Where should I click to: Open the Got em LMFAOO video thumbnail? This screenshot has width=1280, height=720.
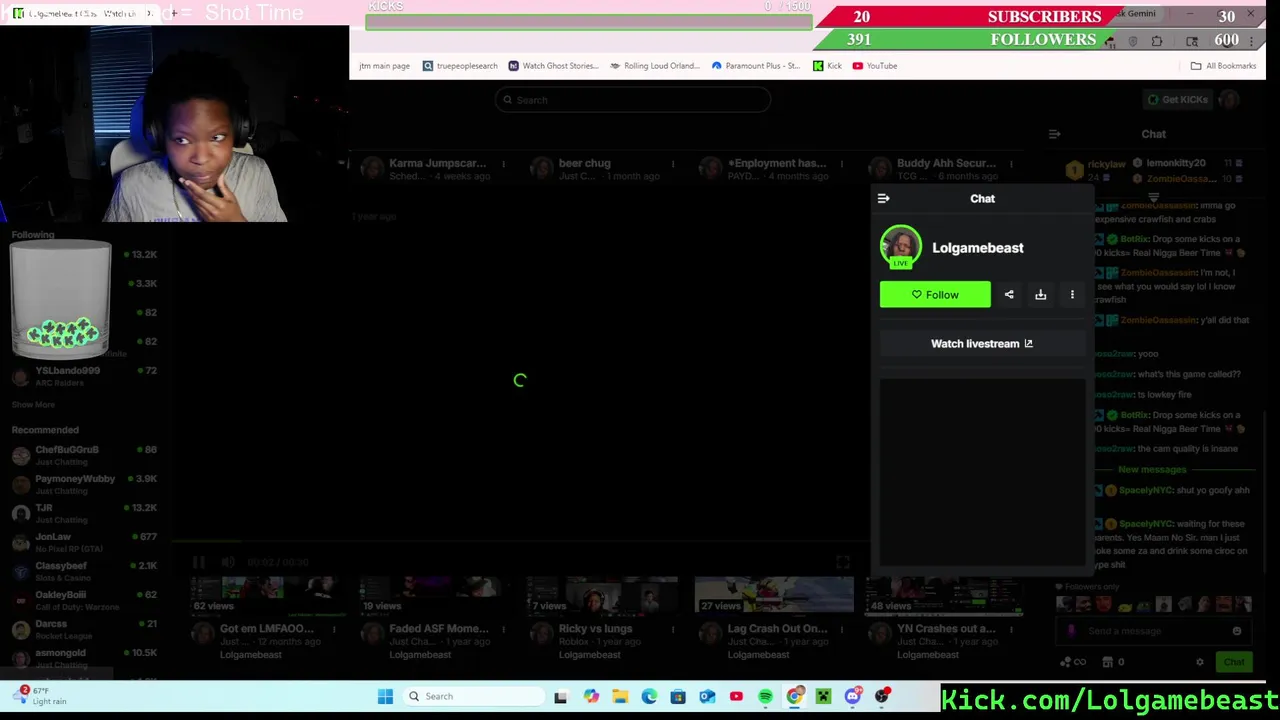pyautogui.click(x=265, y=594)
